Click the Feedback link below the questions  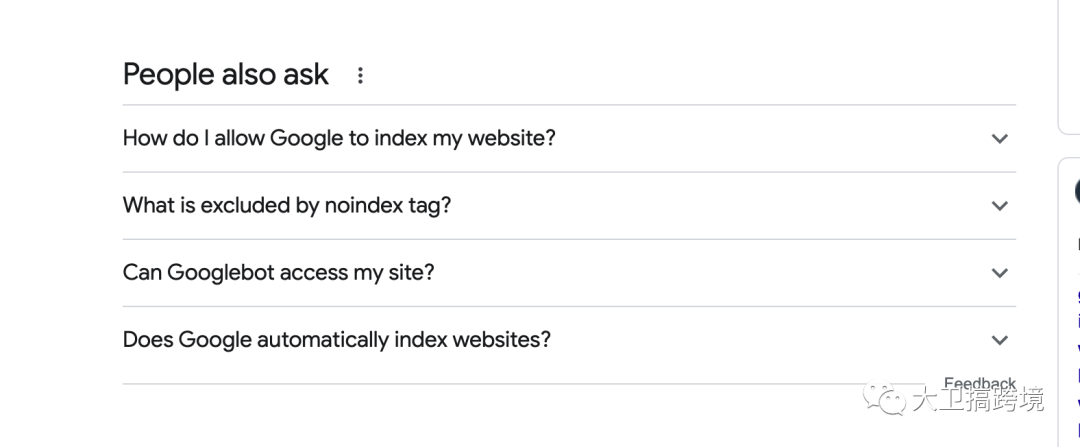(x=979, y=383)
